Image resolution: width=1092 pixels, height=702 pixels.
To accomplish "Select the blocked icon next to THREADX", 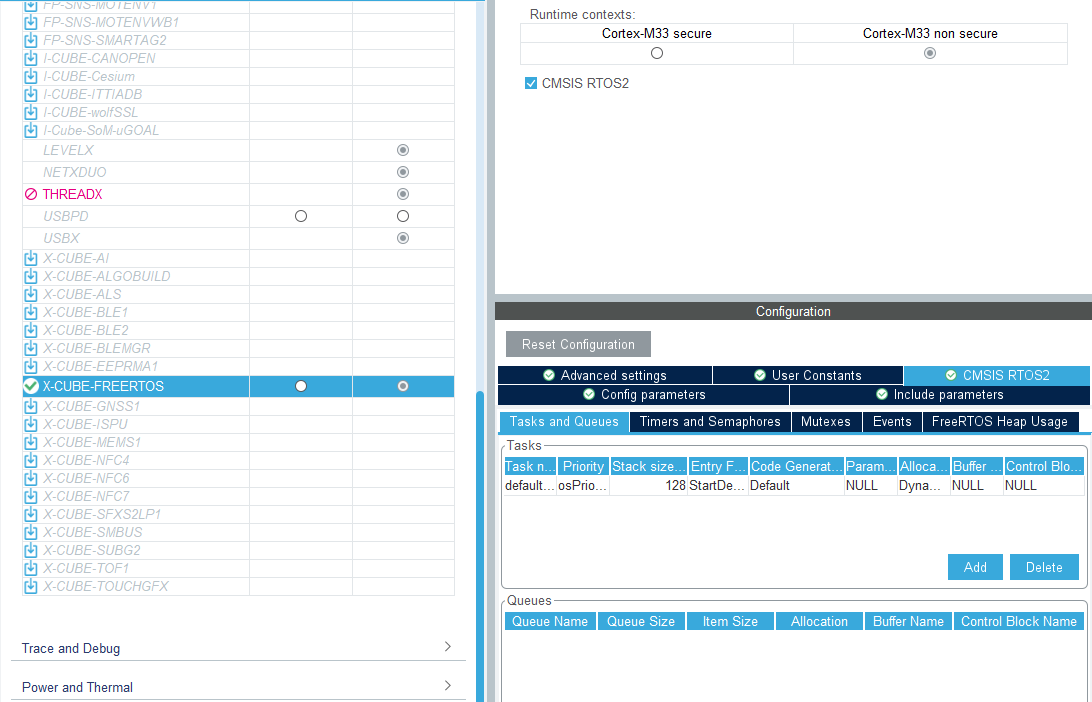I will point(30,194).
